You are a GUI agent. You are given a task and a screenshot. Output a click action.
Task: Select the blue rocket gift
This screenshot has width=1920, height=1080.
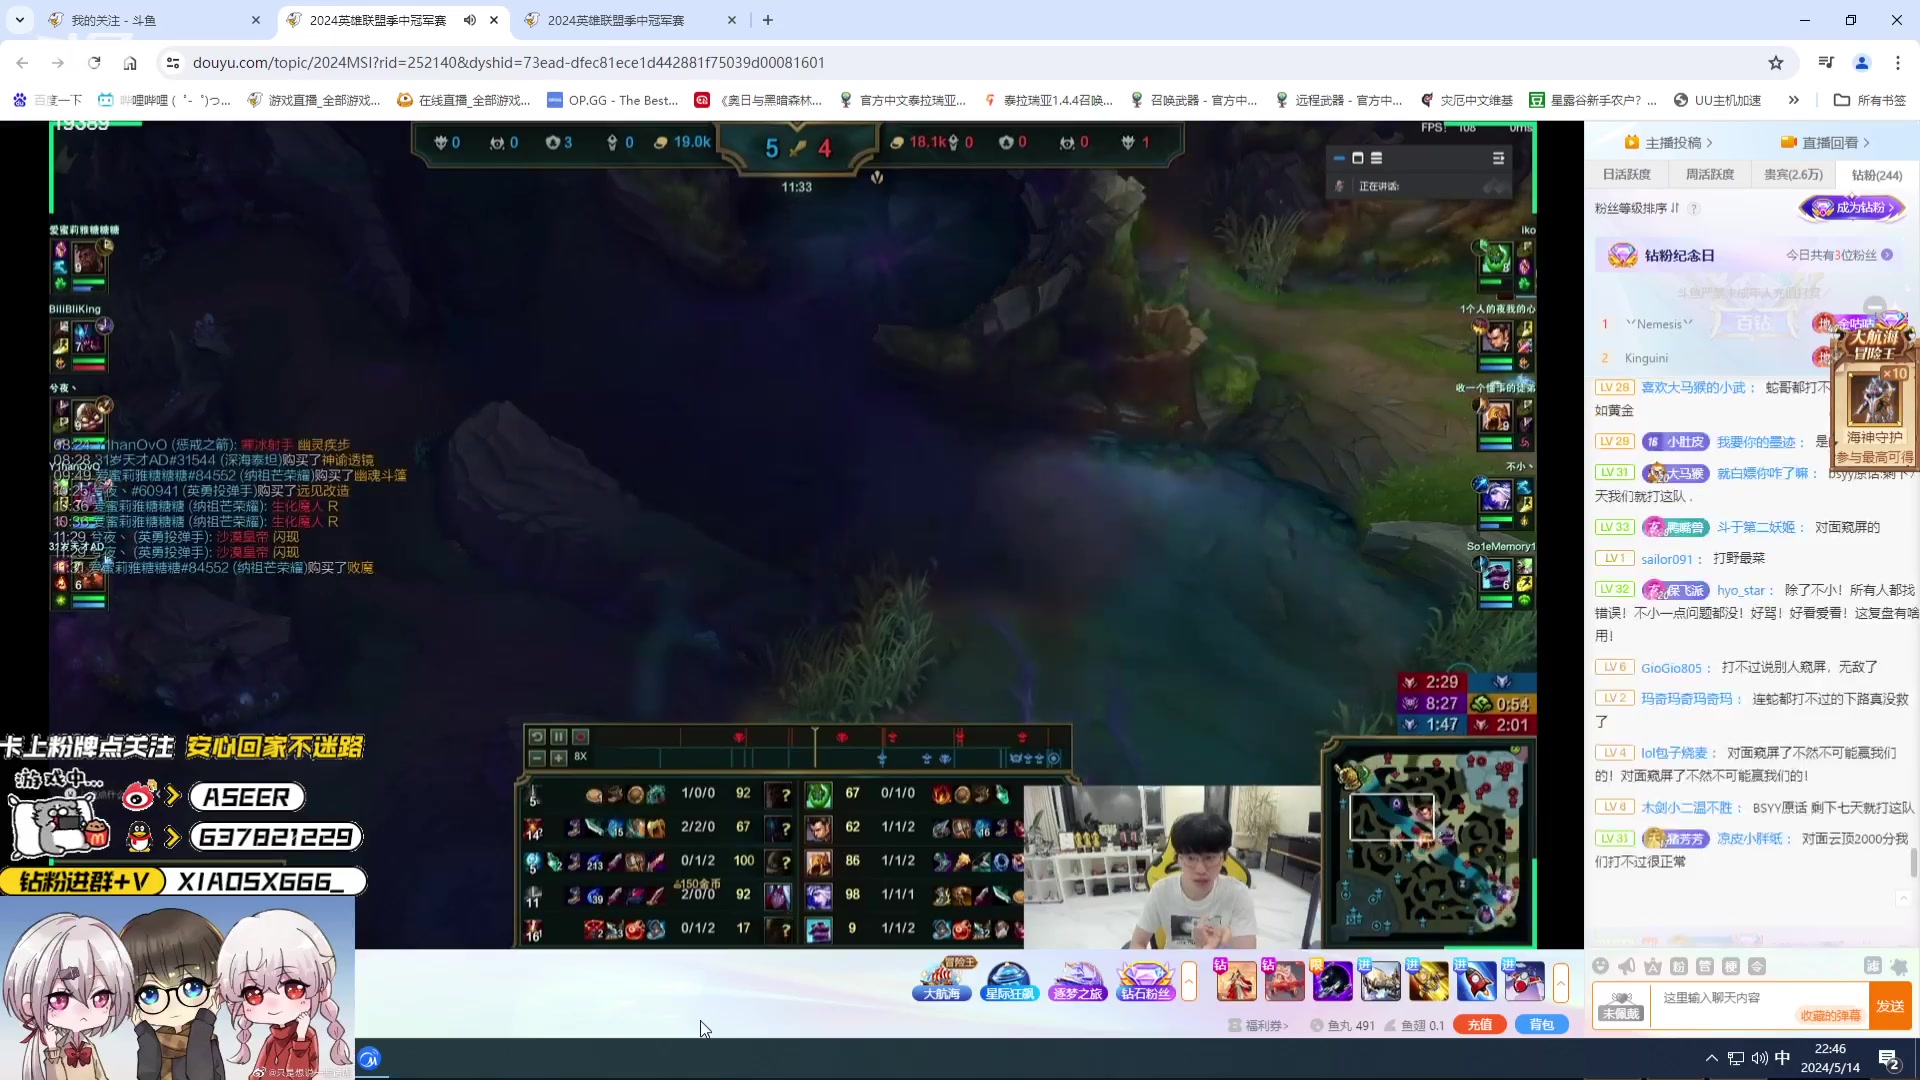1476,981
